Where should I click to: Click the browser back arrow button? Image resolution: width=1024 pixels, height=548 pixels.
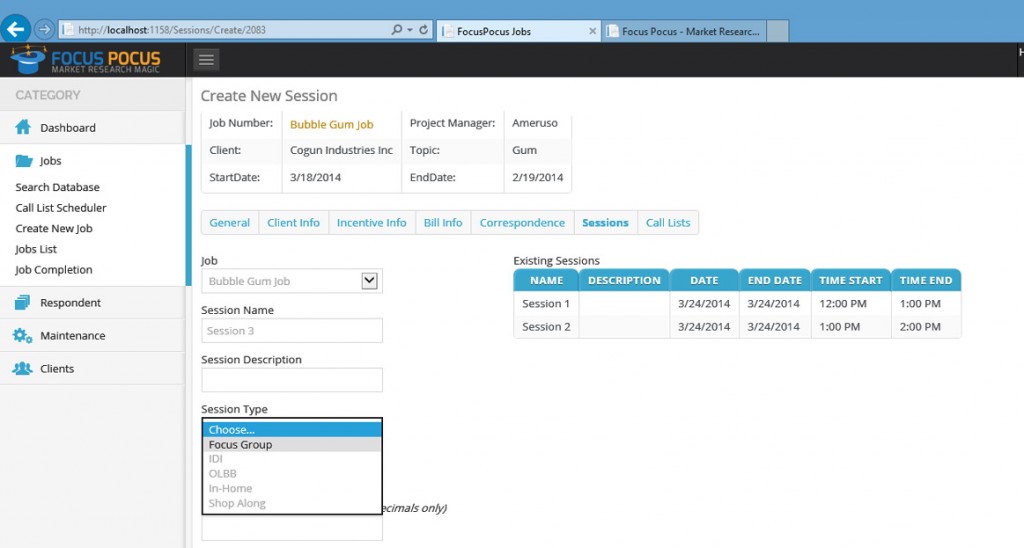tap(15, 30)
